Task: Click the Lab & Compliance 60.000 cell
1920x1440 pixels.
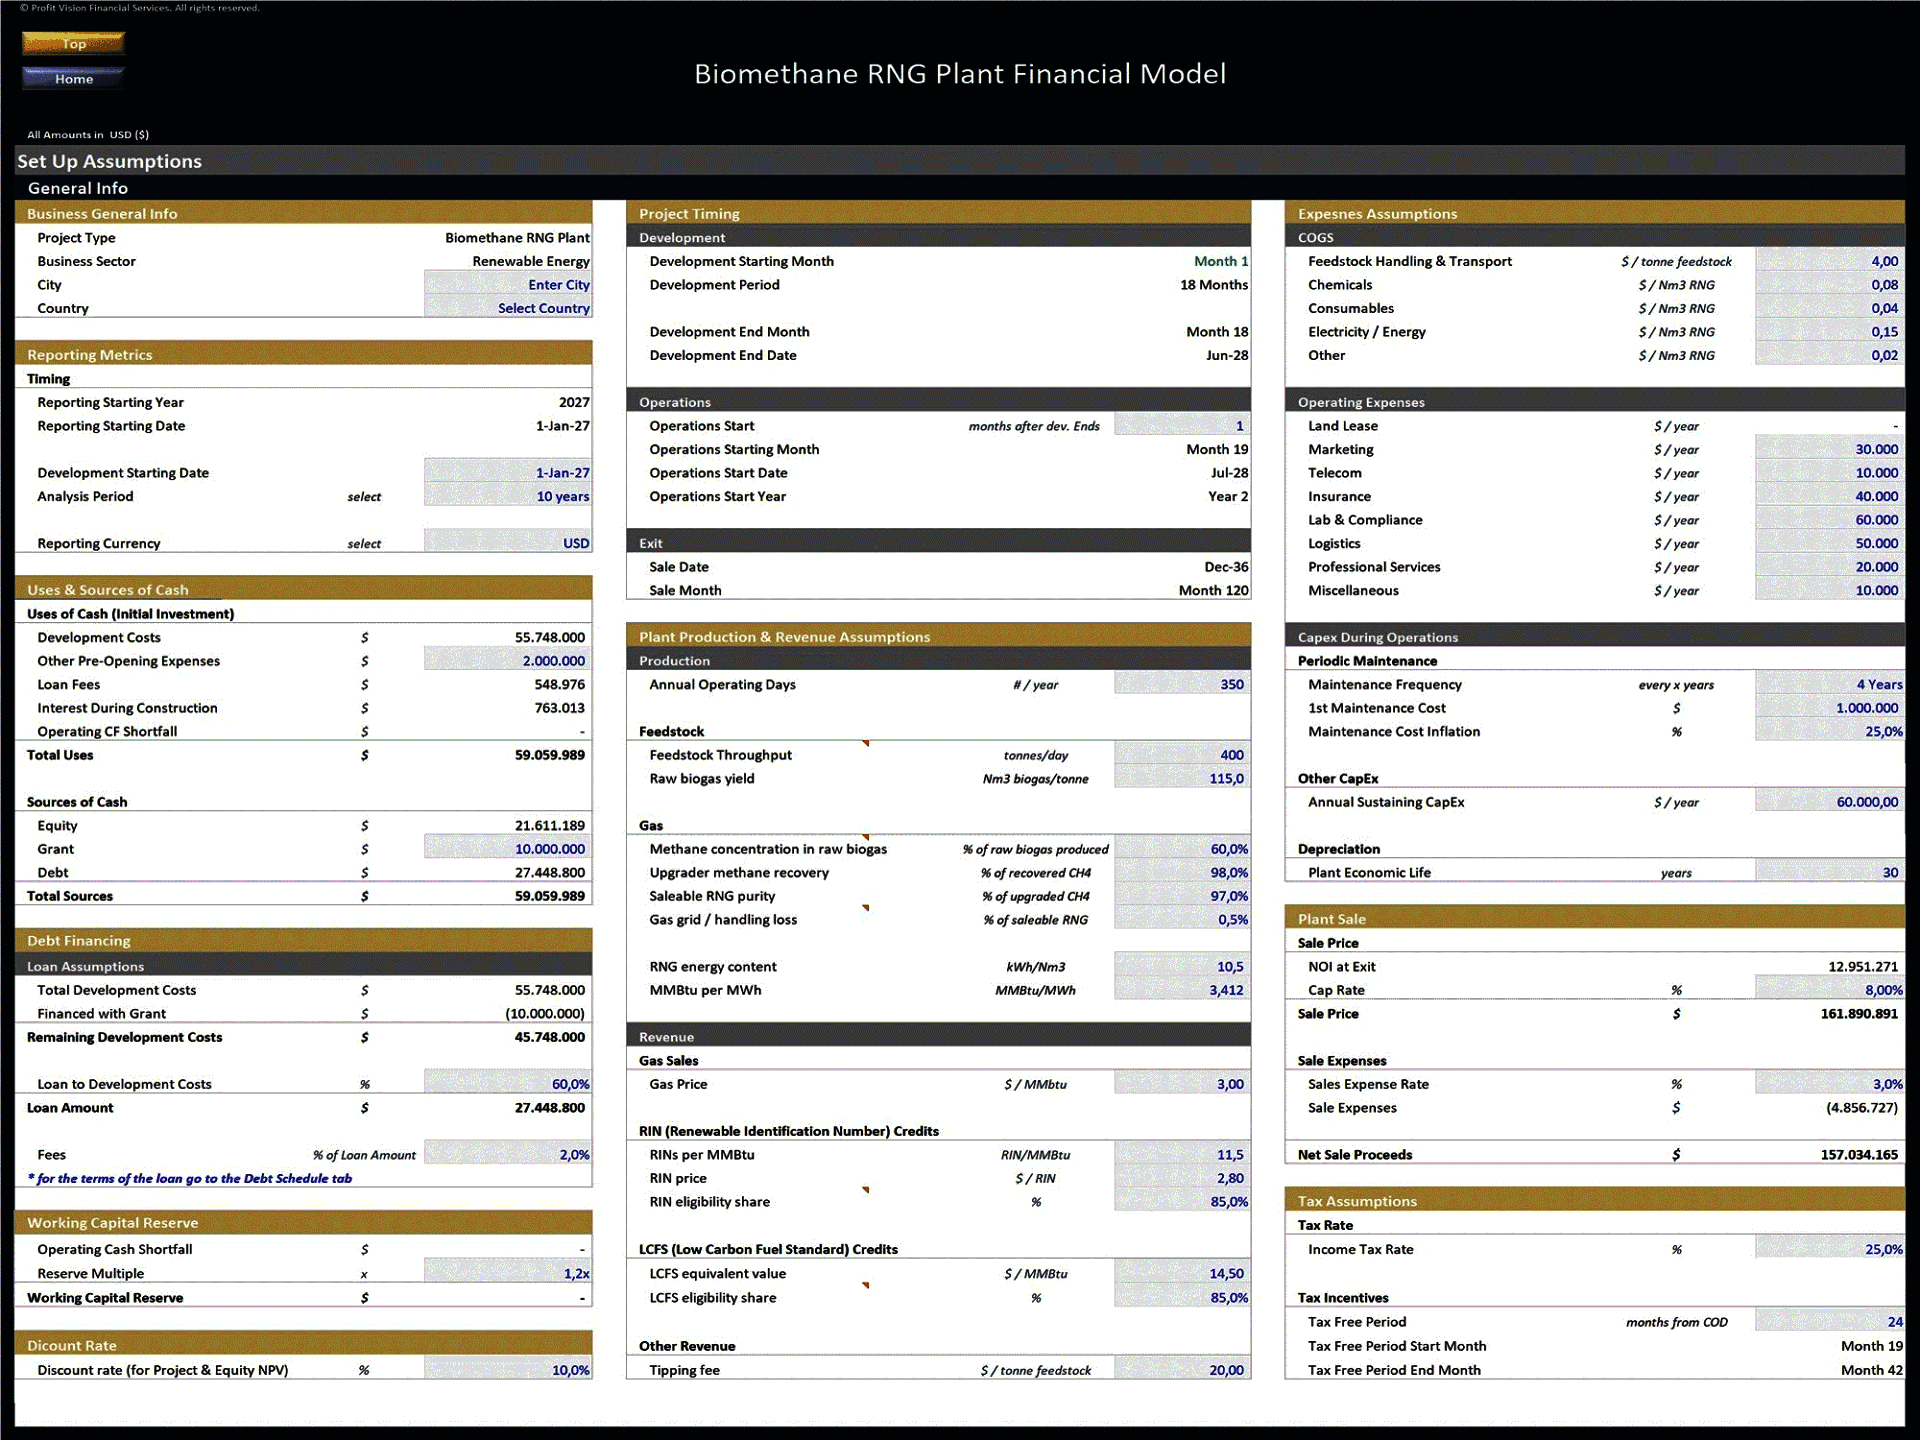Action: pos(1829,520)
